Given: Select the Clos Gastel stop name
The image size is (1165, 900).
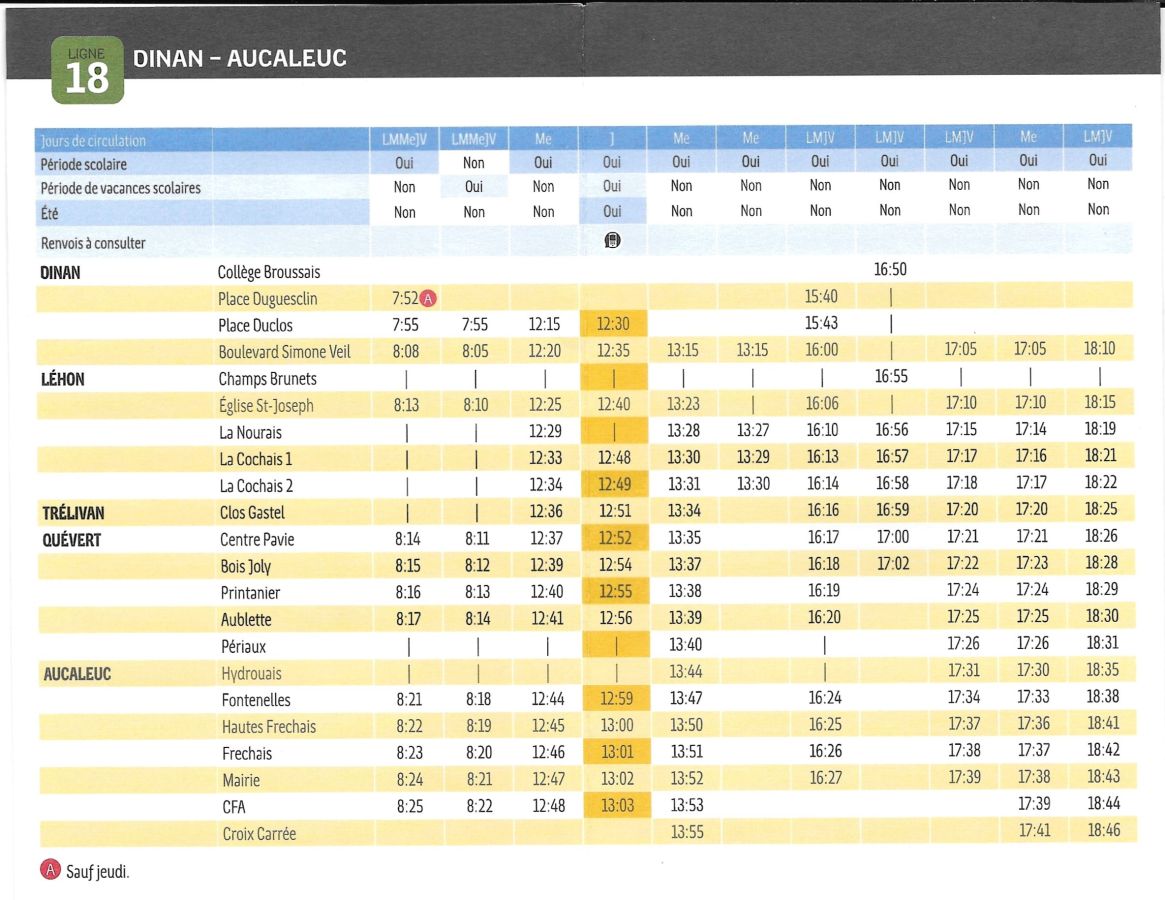Looking at the screenshot, I should coord(253,513).
